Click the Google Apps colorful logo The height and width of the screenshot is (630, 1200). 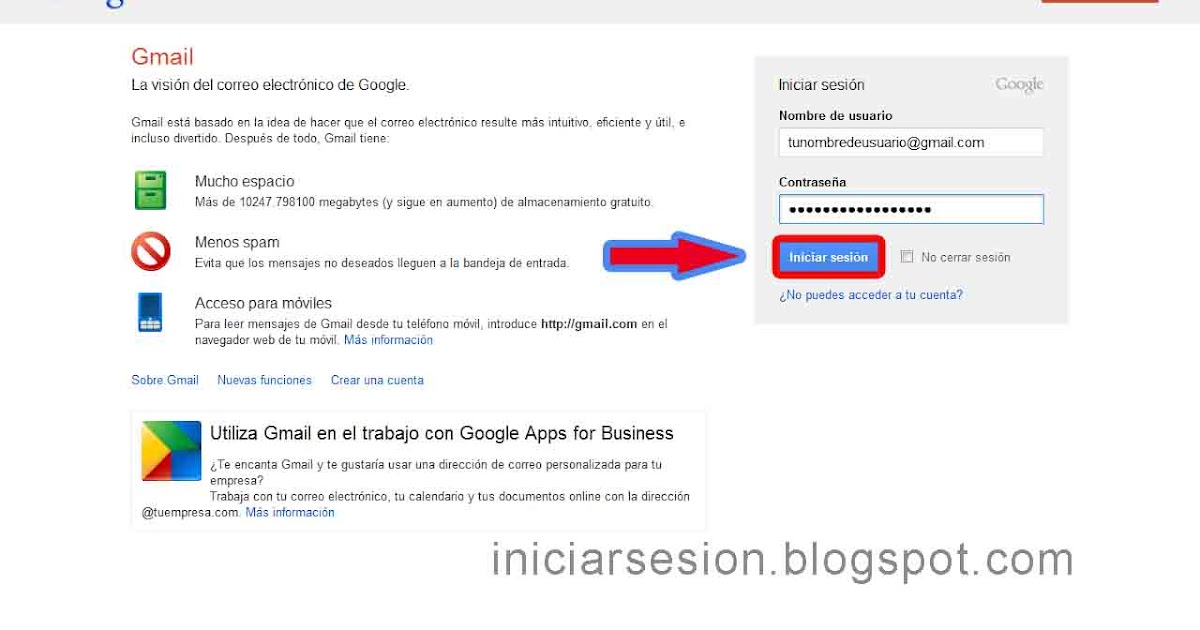coord(171,451)
